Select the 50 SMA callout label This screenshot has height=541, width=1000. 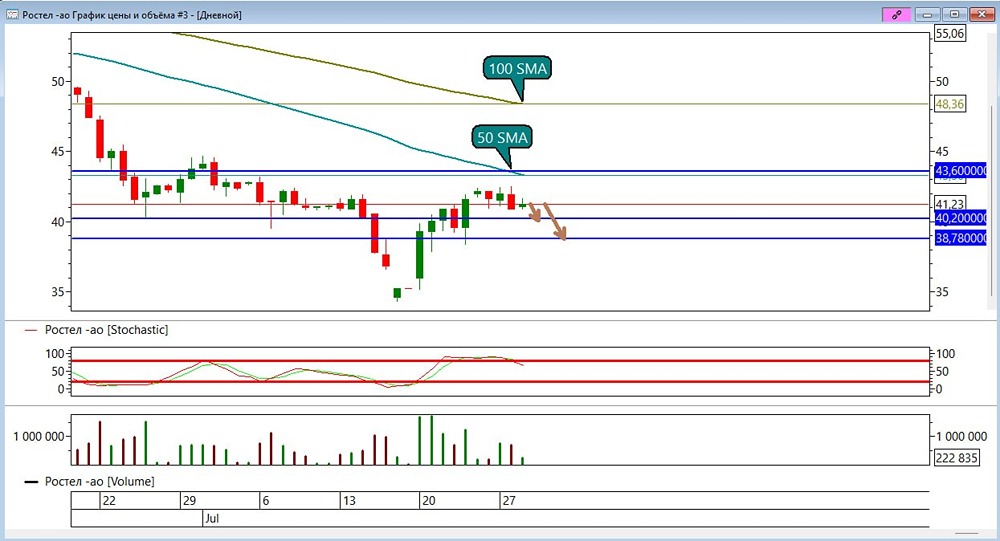tap(503, 137)
